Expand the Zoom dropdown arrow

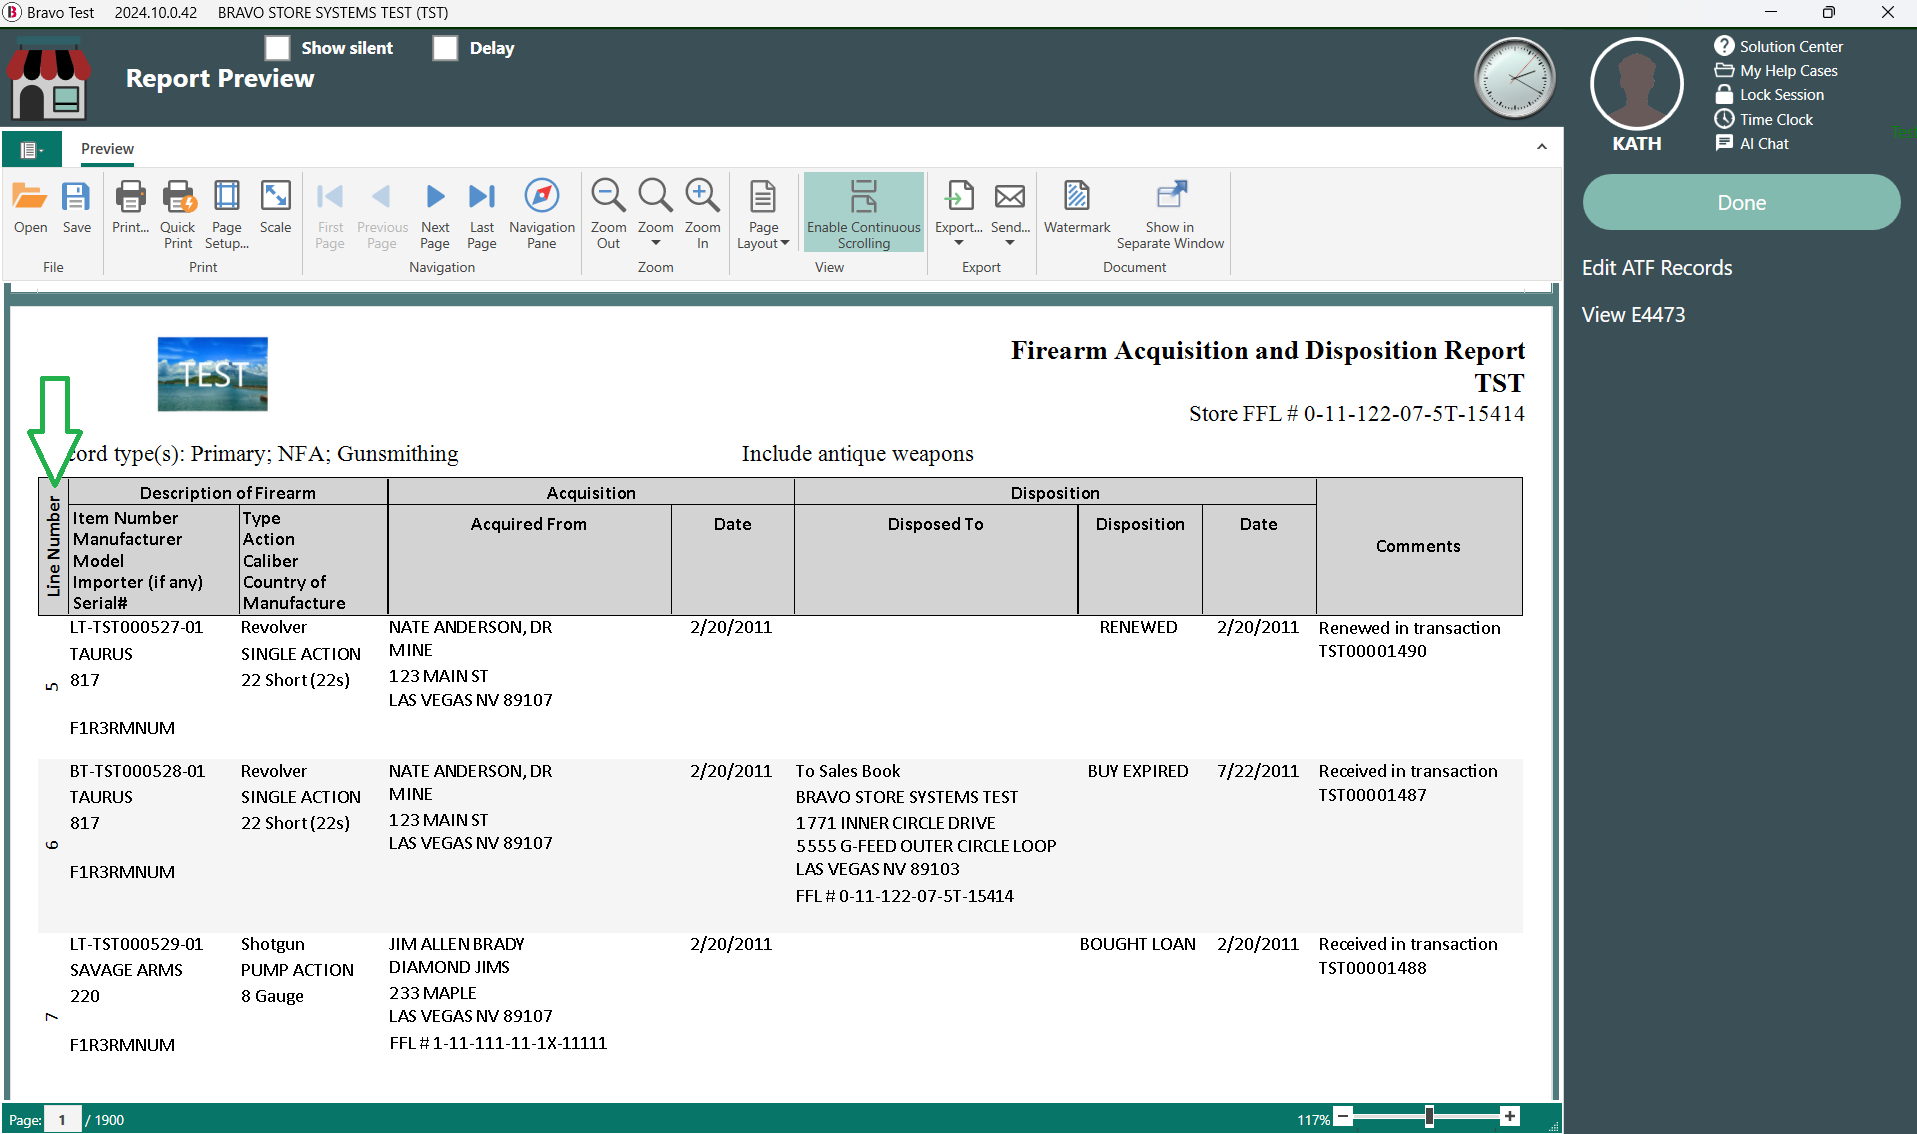coord(655,243)
